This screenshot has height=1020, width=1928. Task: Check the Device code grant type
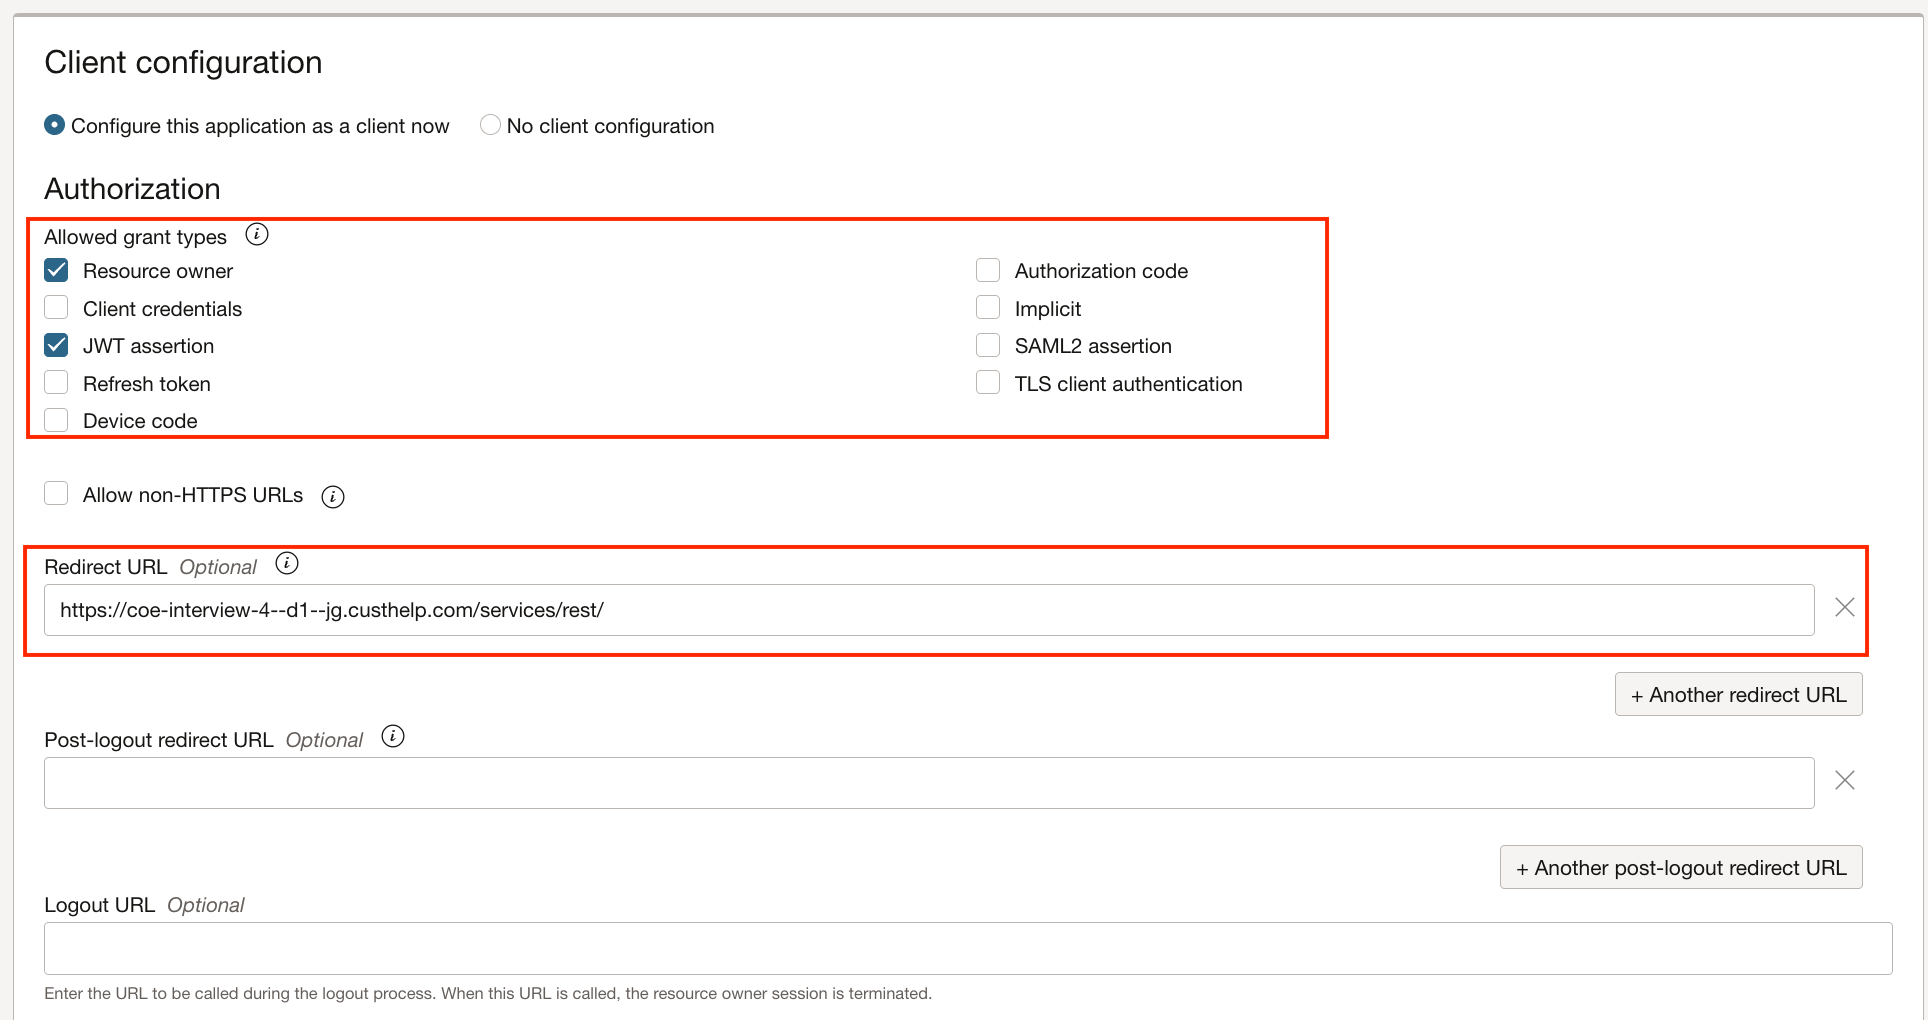click(x=56, y=419)
